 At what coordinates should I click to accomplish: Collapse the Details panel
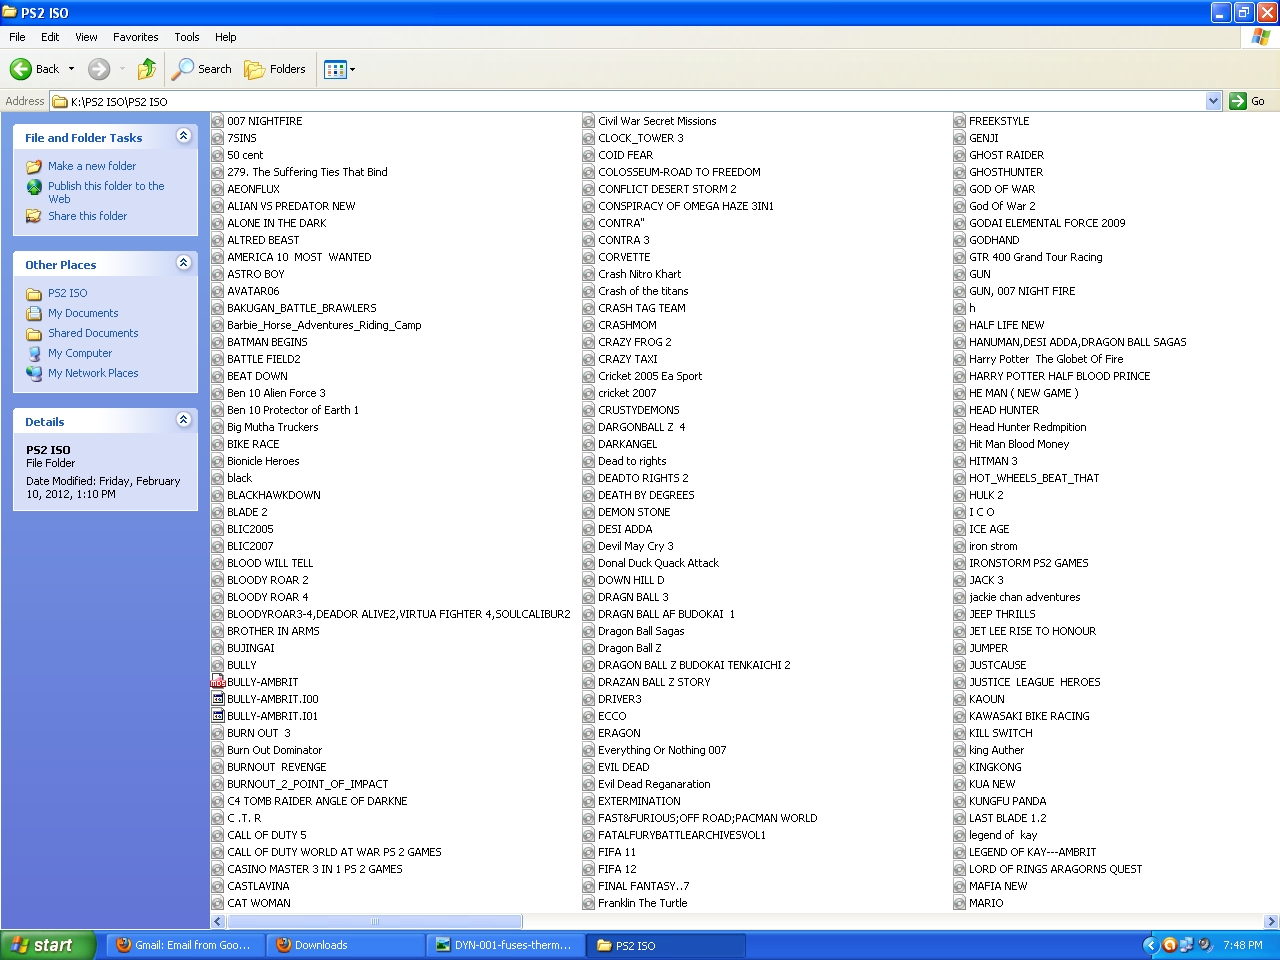183,420
